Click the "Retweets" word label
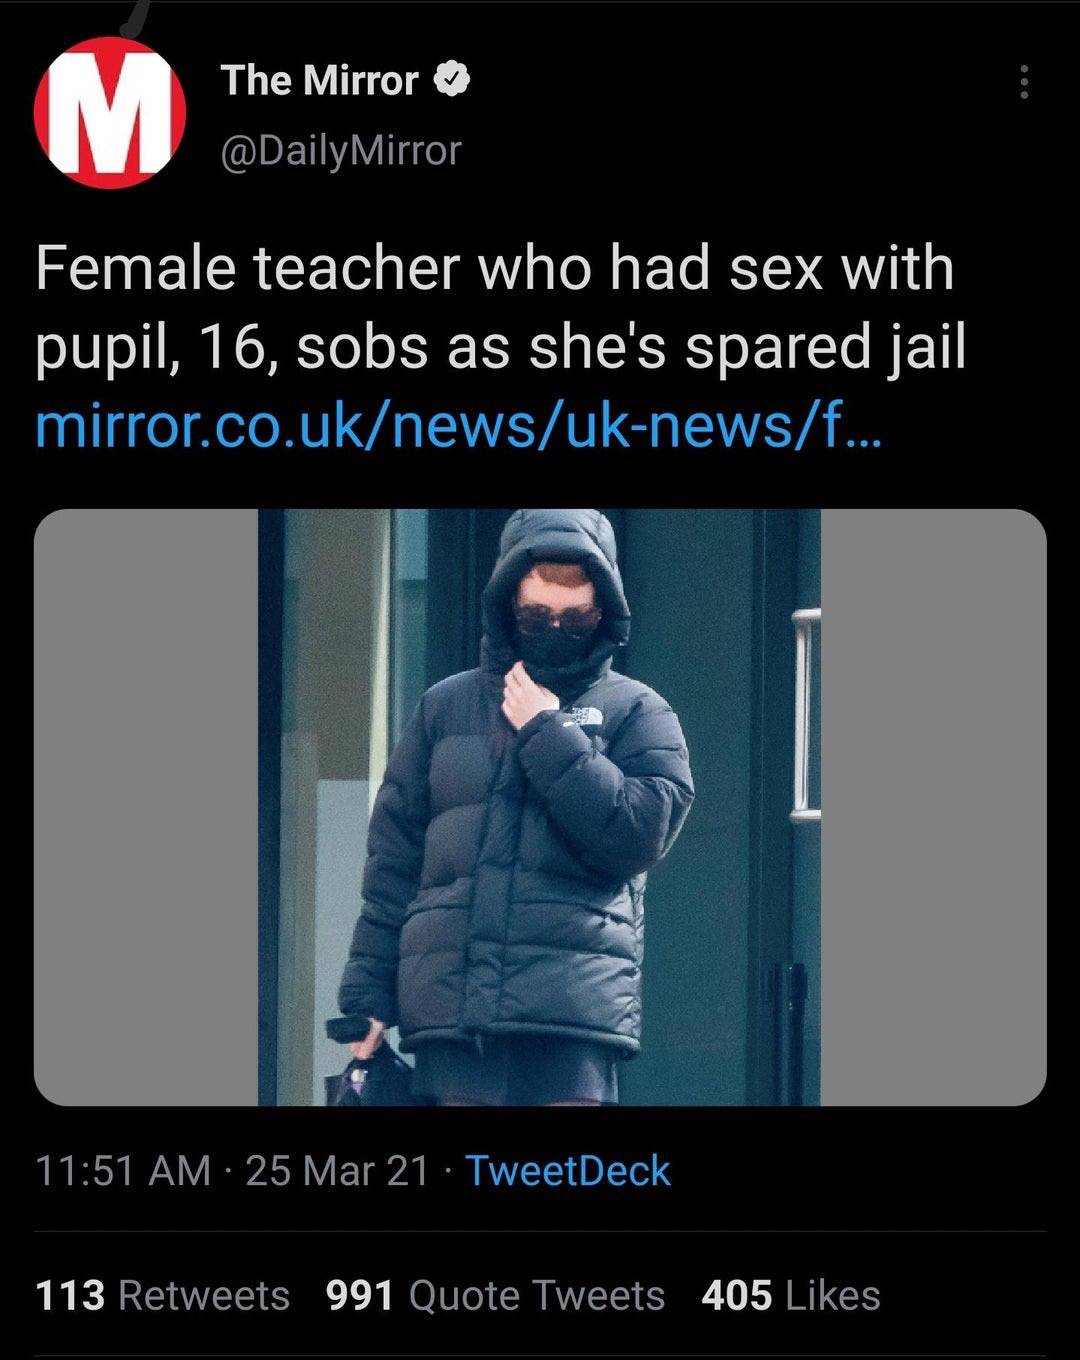This screenshot has width=1080, height=1360. click(x=204, y=1295)
